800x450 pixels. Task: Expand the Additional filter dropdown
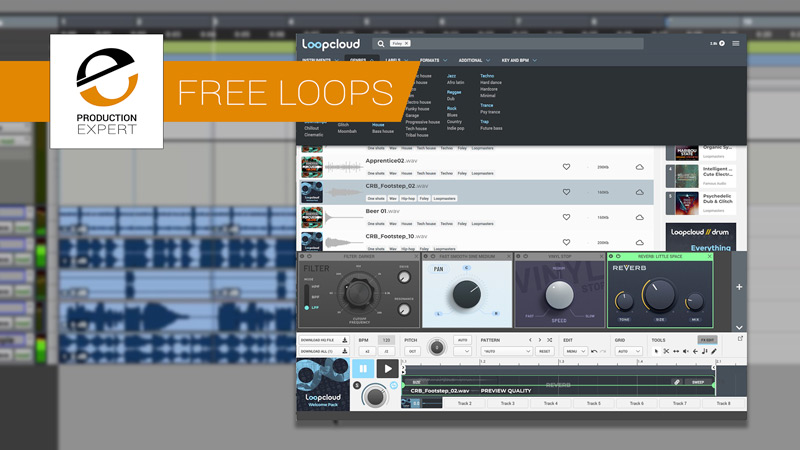point(474,60)
